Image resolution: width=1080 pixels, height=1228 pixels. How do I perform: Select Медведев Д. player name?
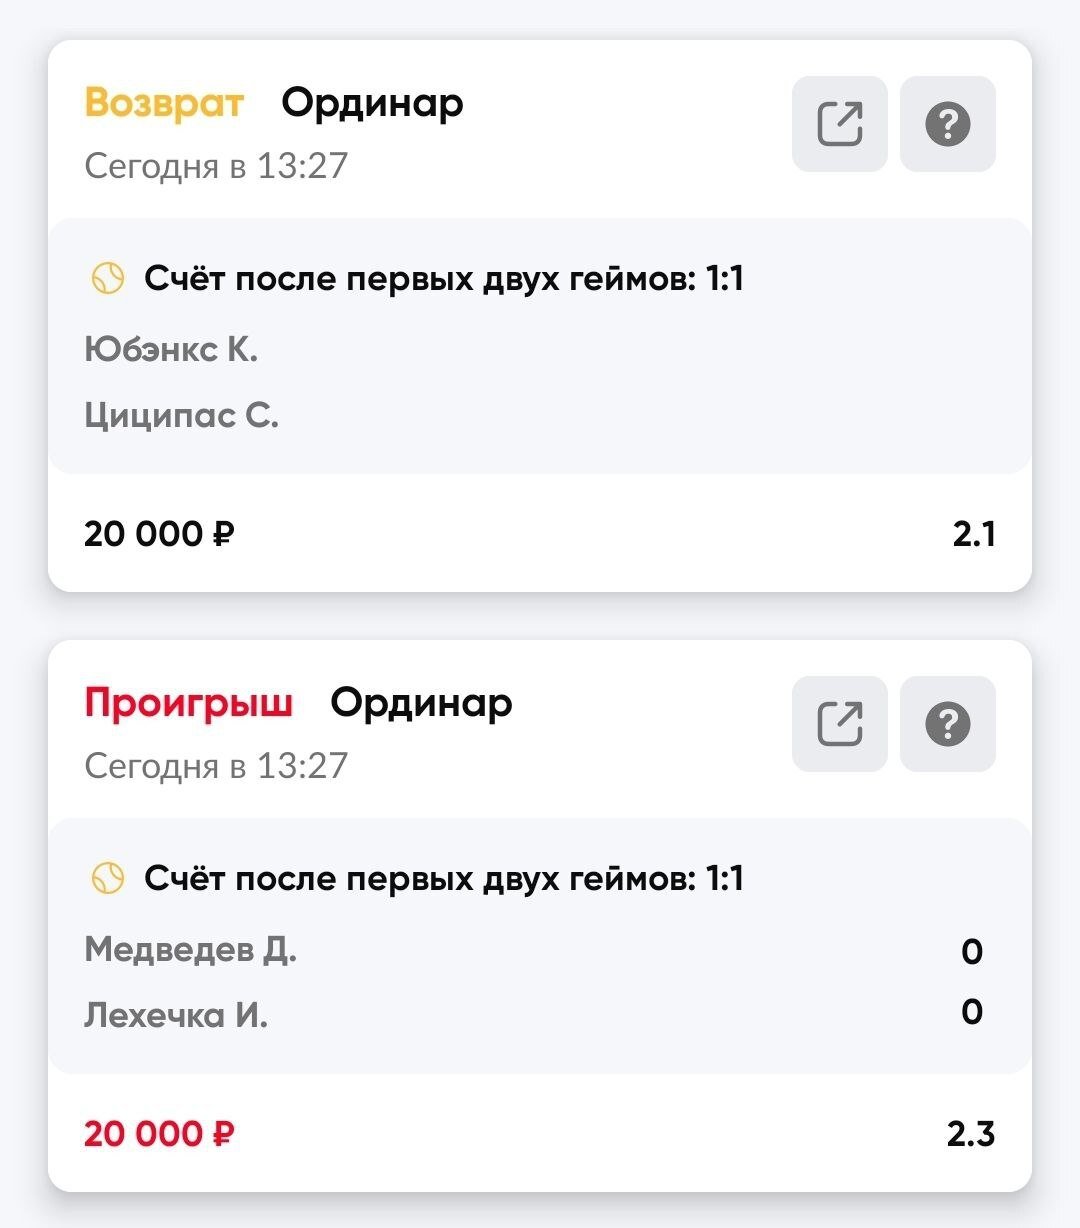190,949
